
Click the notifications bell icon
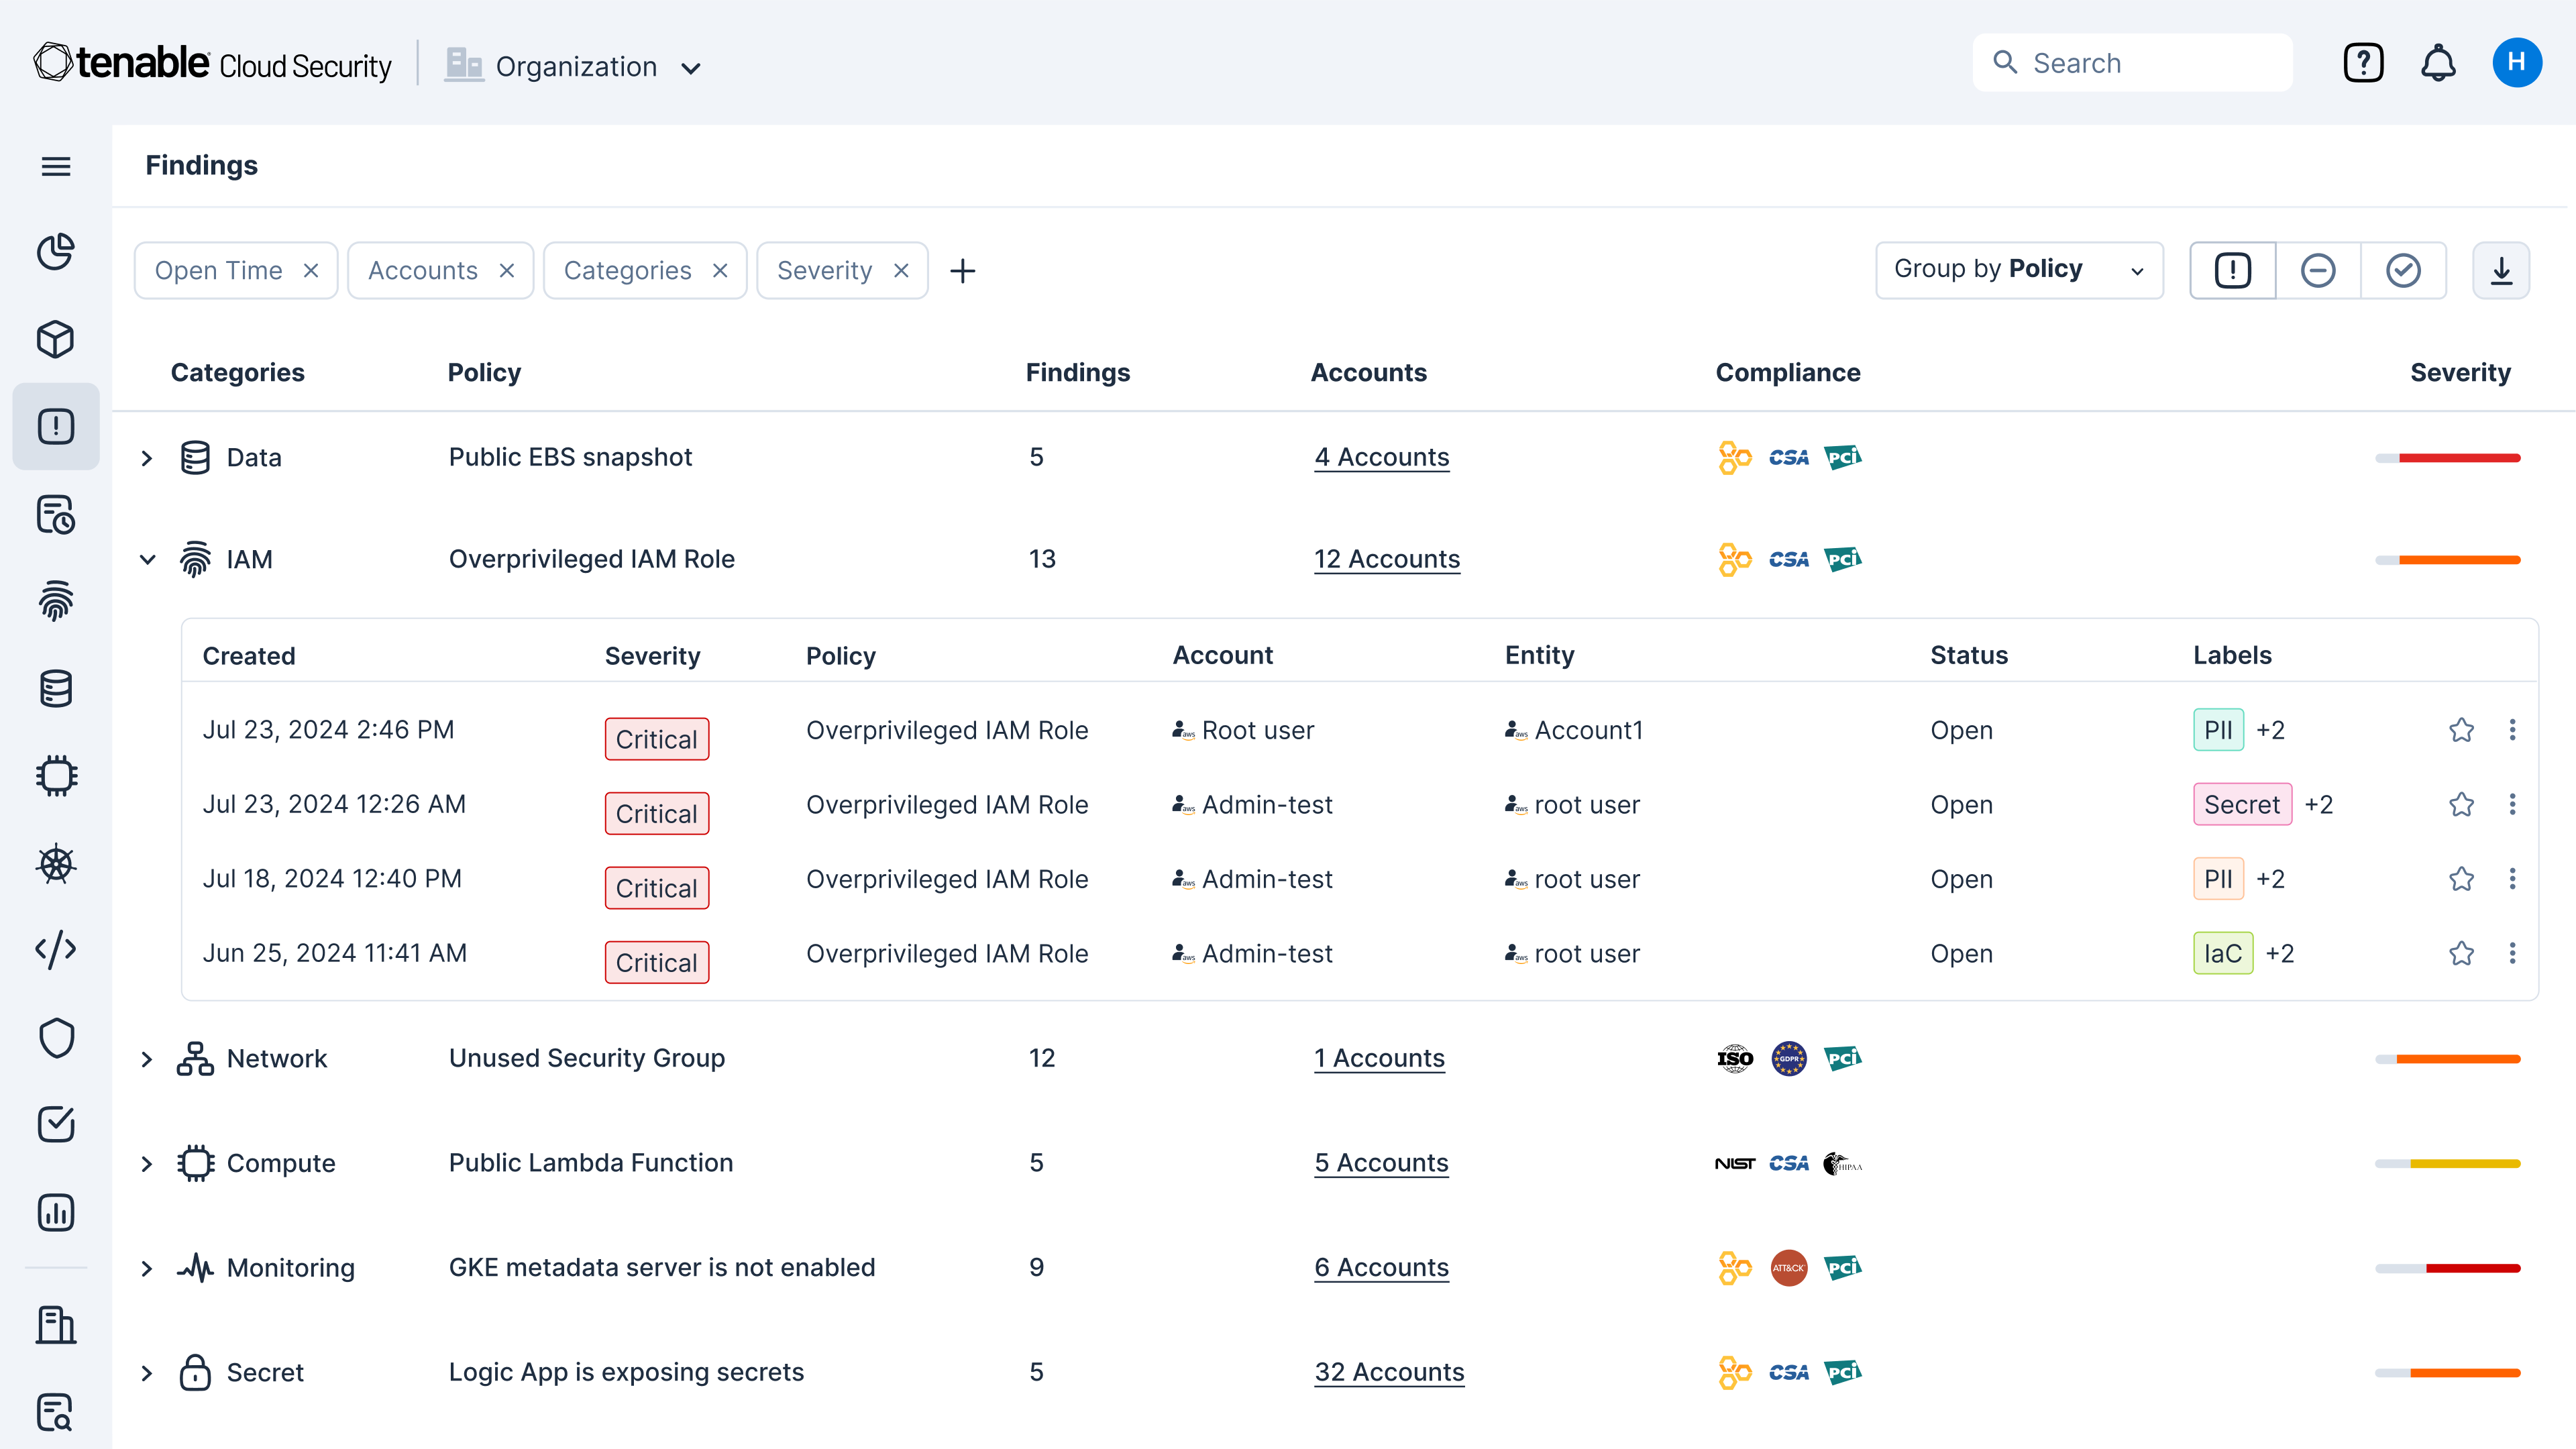click(x=2438, y=63)
